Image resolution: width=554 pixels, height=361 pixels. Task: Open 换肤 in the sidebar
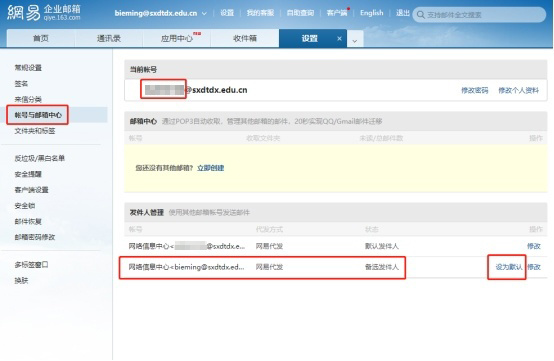coord(21,280)
